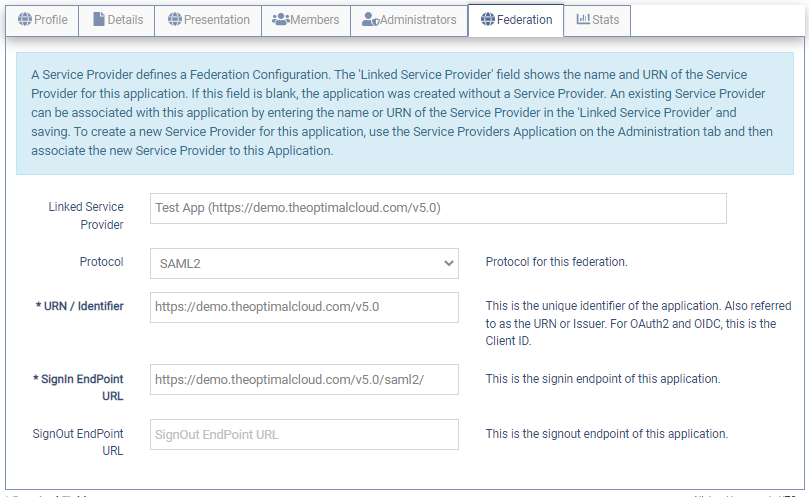
Task: View the Stats tab
Action: [x=597, y=21]
